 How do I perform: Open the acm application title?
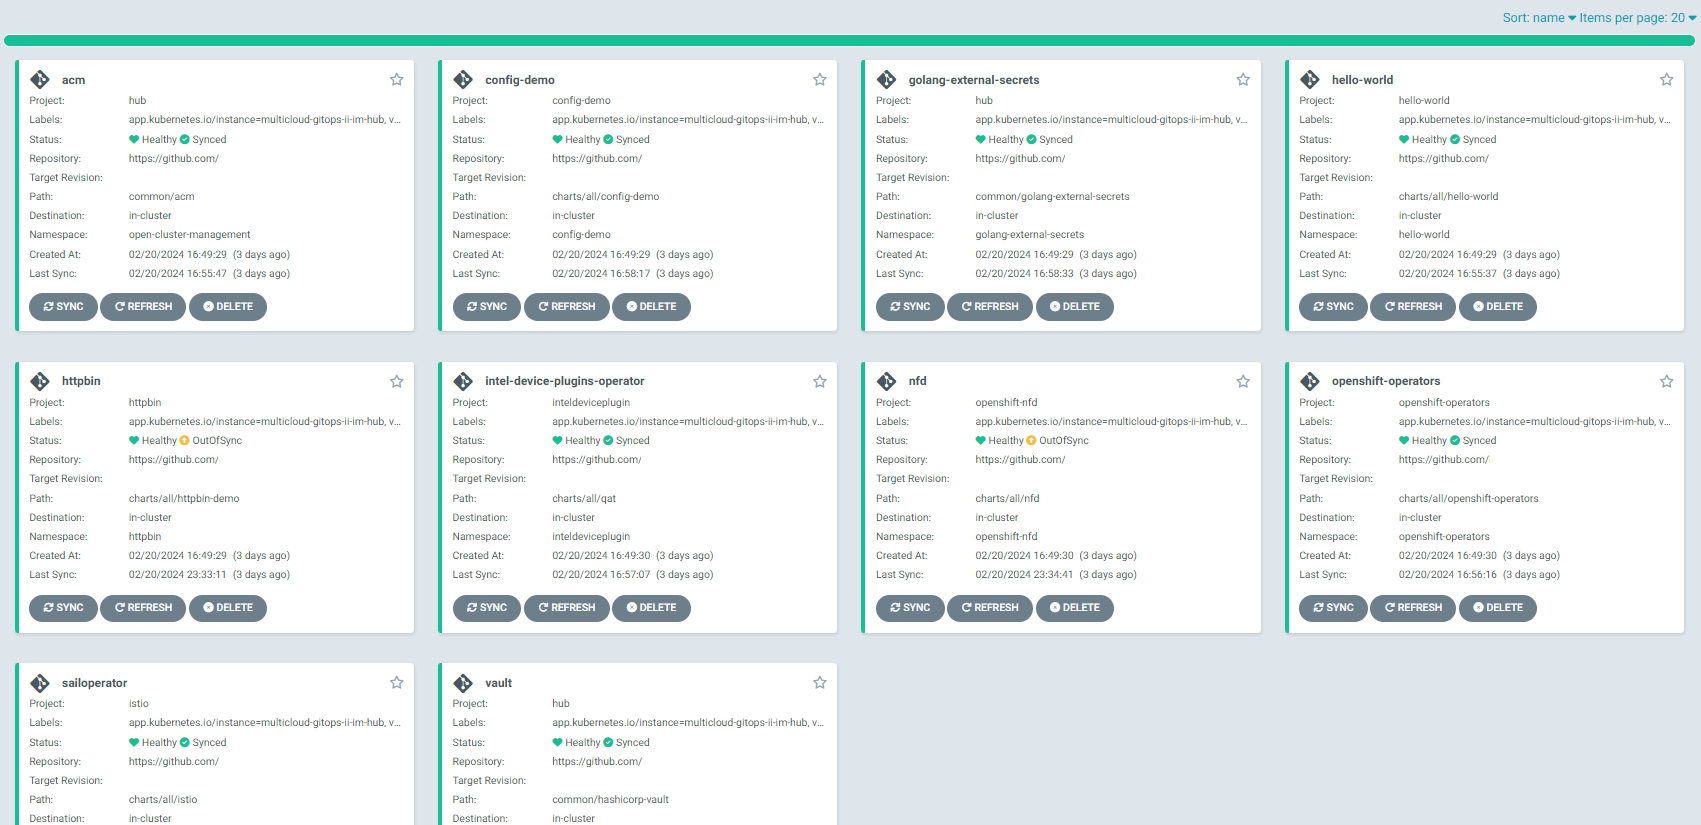[73, 80]
